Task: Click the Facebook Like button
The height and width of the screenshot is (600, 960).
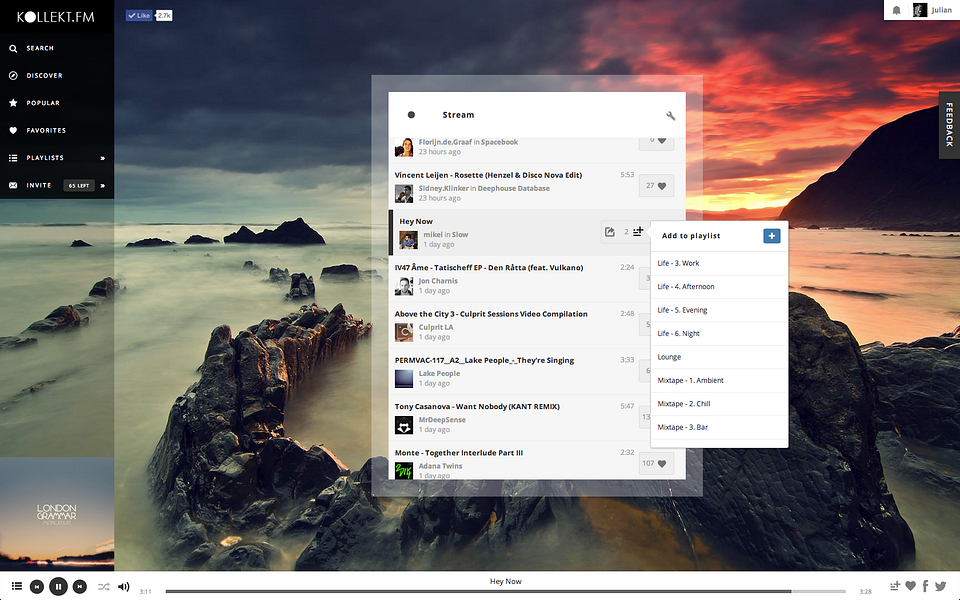Action: 139,15
